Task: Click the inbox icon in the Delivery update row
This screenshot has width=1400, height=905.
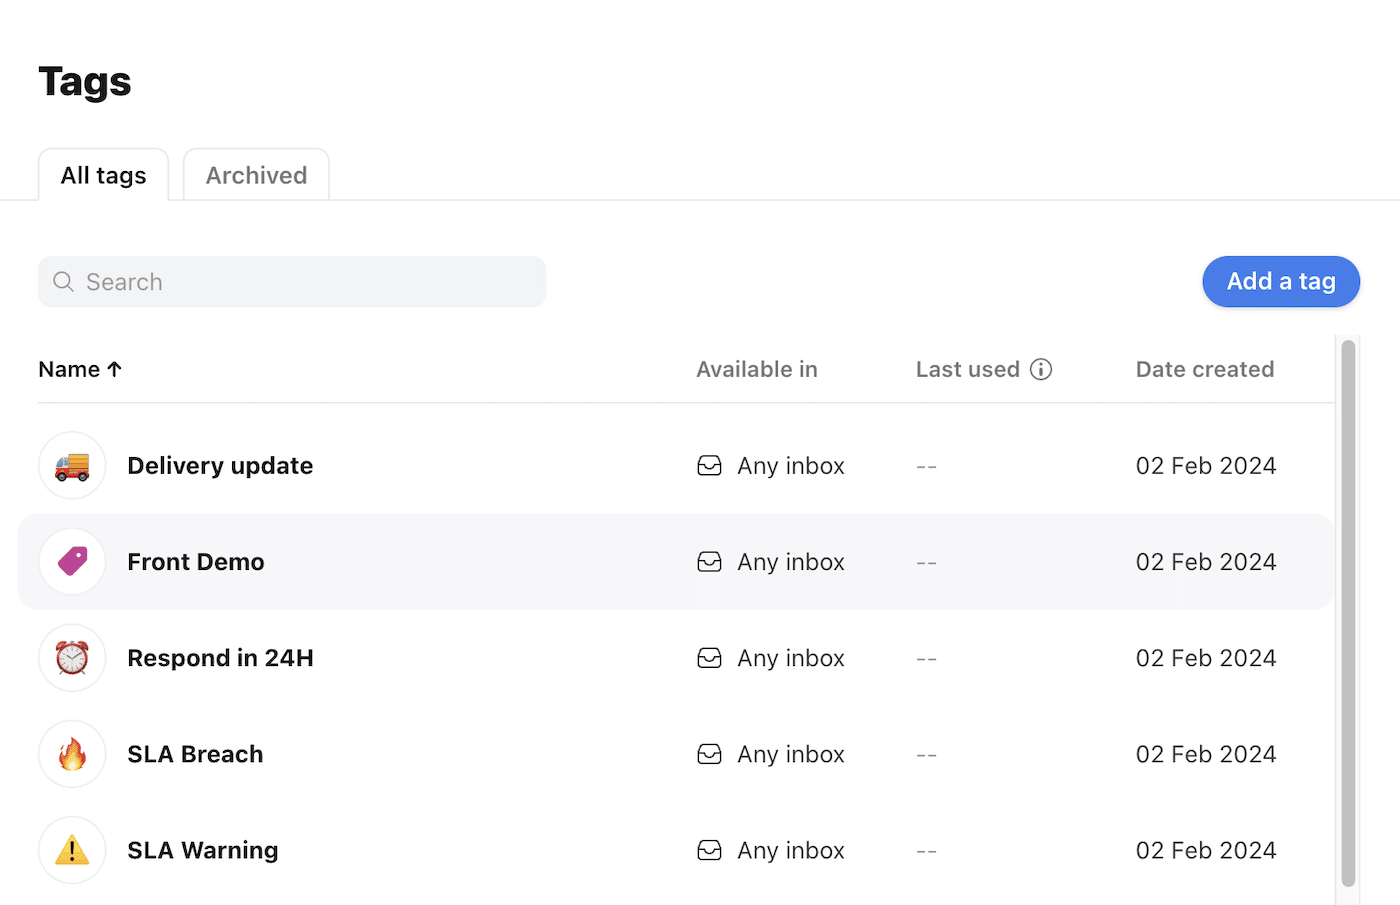Action: point(709,466)
